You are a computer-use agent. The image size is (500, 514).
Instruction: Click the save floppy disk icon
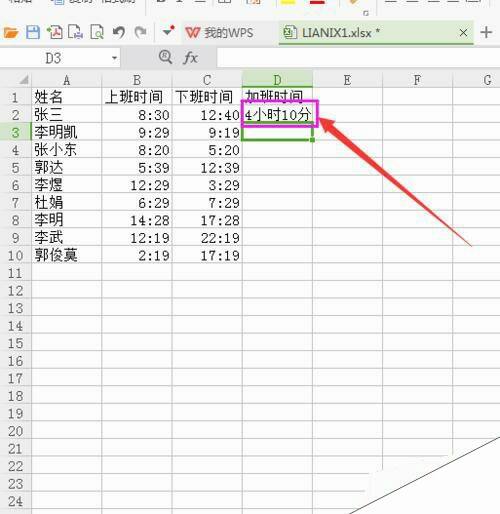(33, 33)
